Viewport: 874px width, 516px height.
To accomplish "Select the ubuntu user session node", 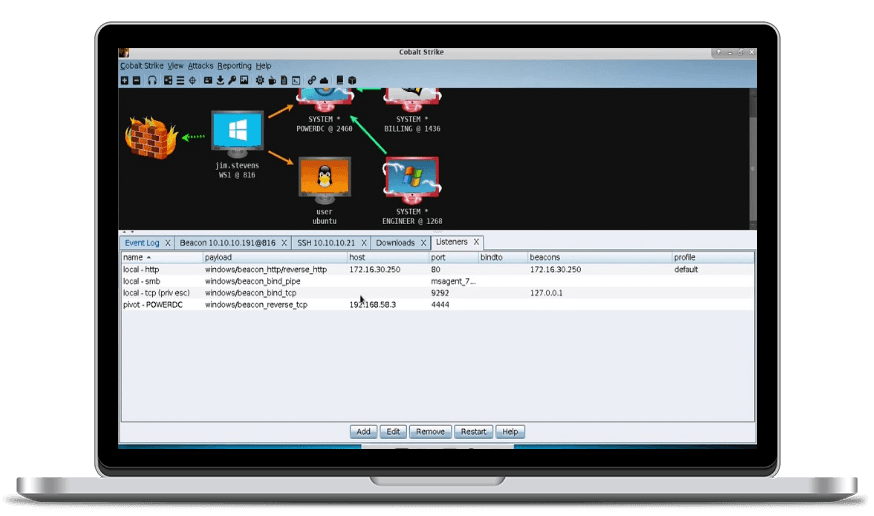I will coord(324,180).
